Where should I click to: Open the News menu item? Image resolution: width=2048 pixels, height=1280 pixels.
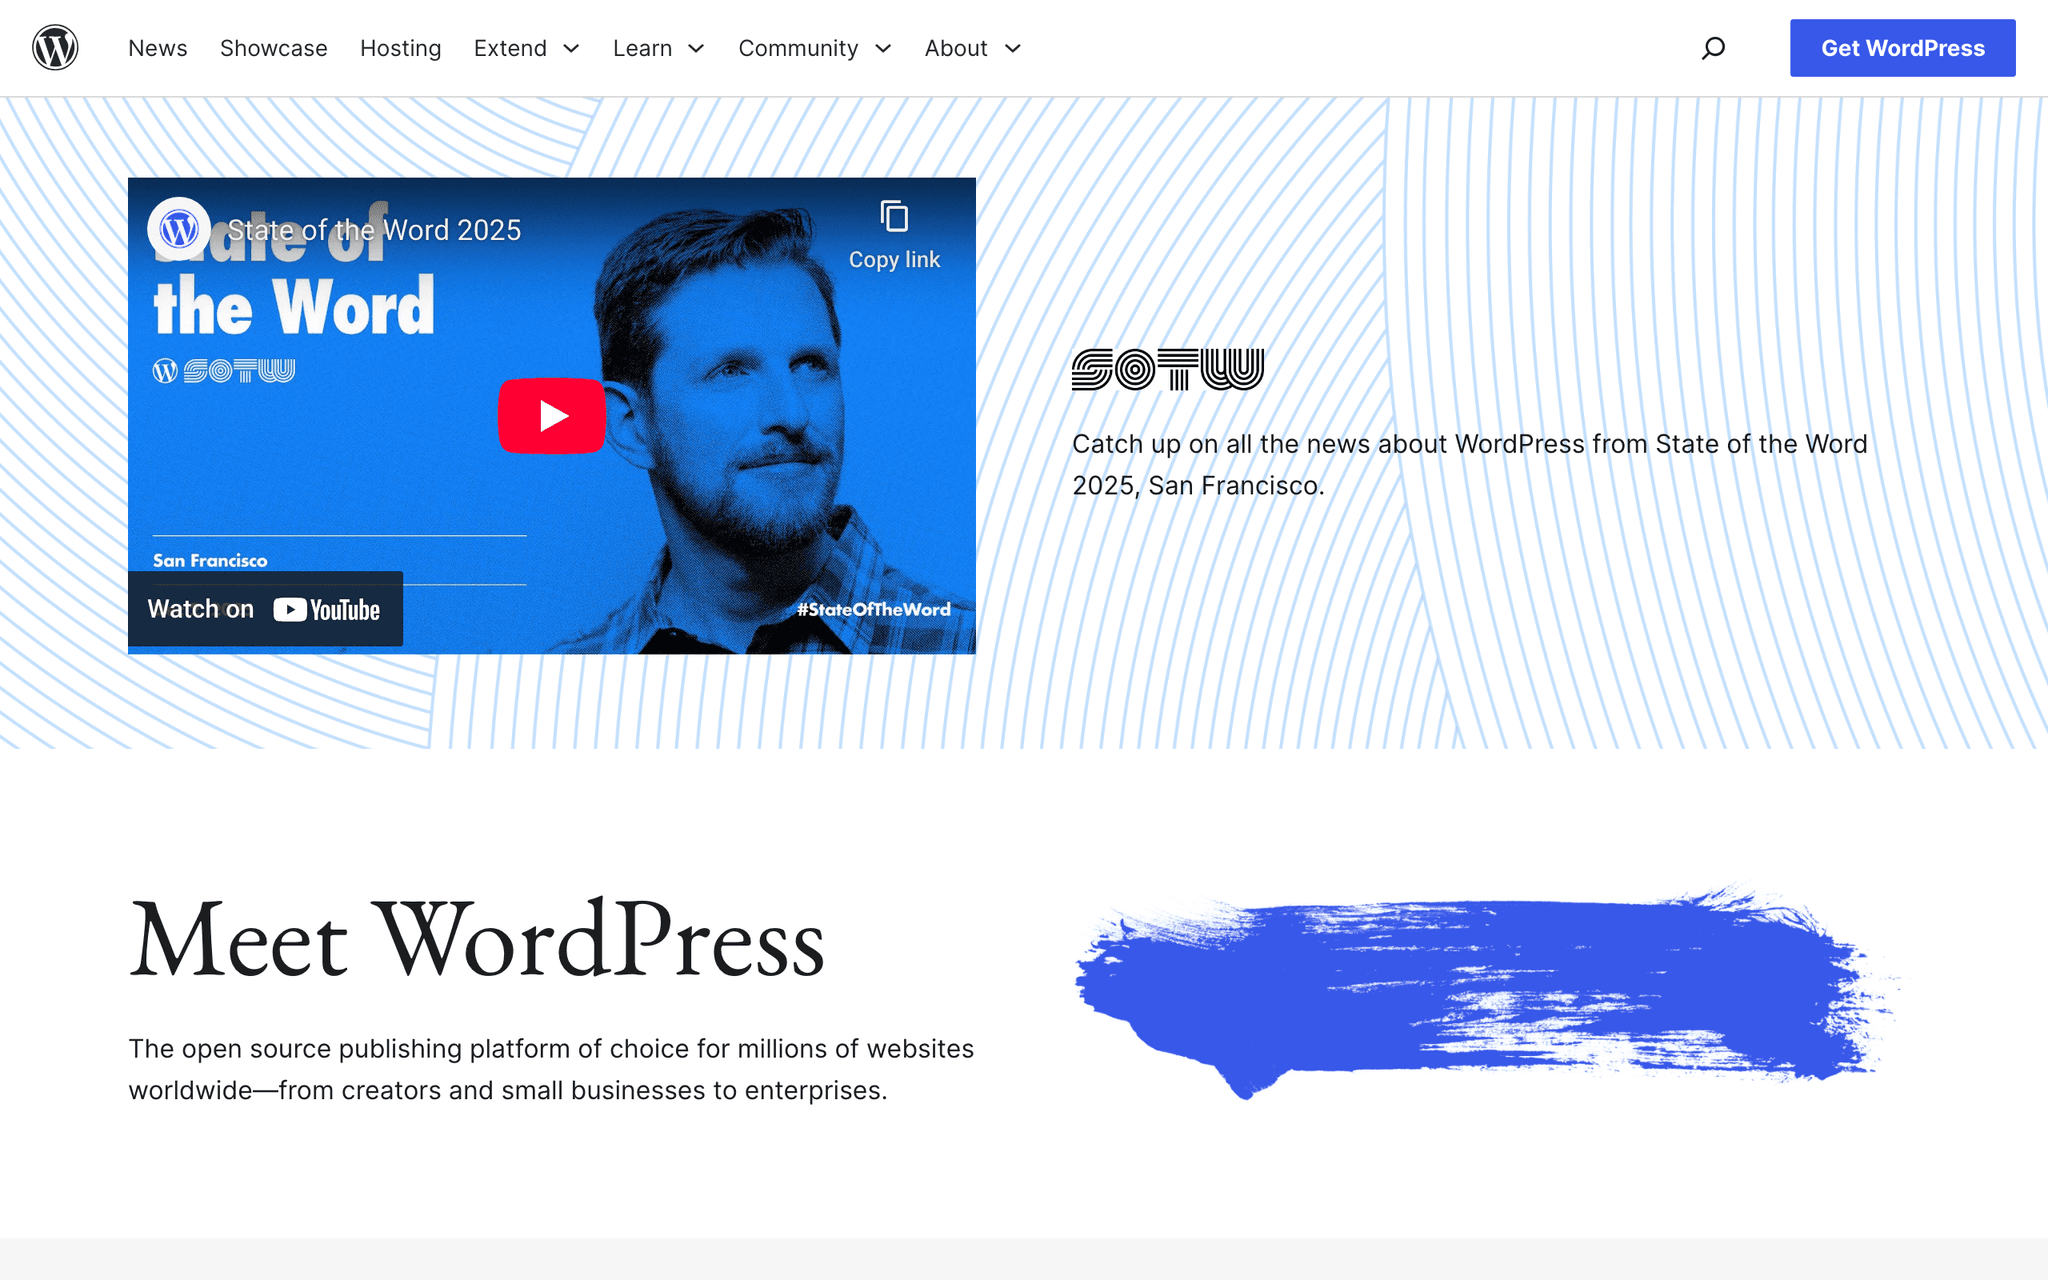(x=157, y=47)
